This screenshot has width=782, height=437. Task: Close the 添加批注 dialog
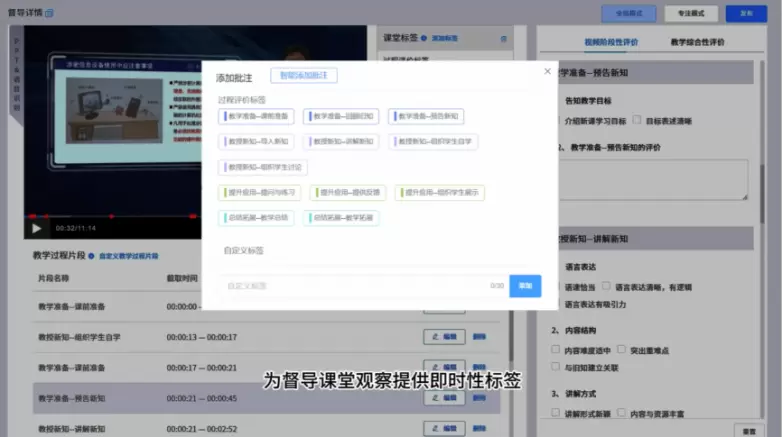547,71
